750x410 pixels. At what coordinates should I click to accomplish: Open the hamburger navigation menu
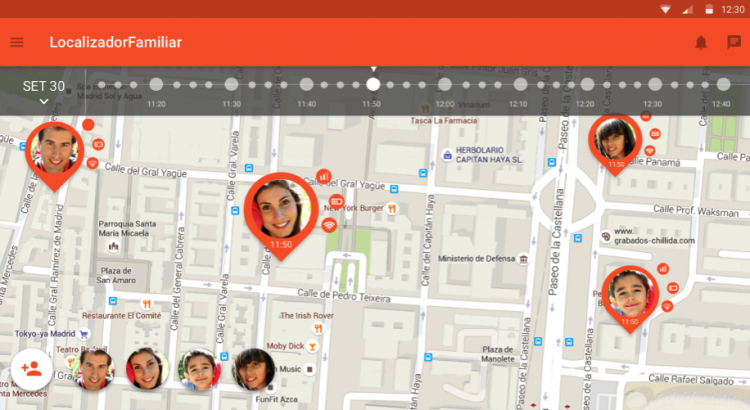click(x=17, y=42)
